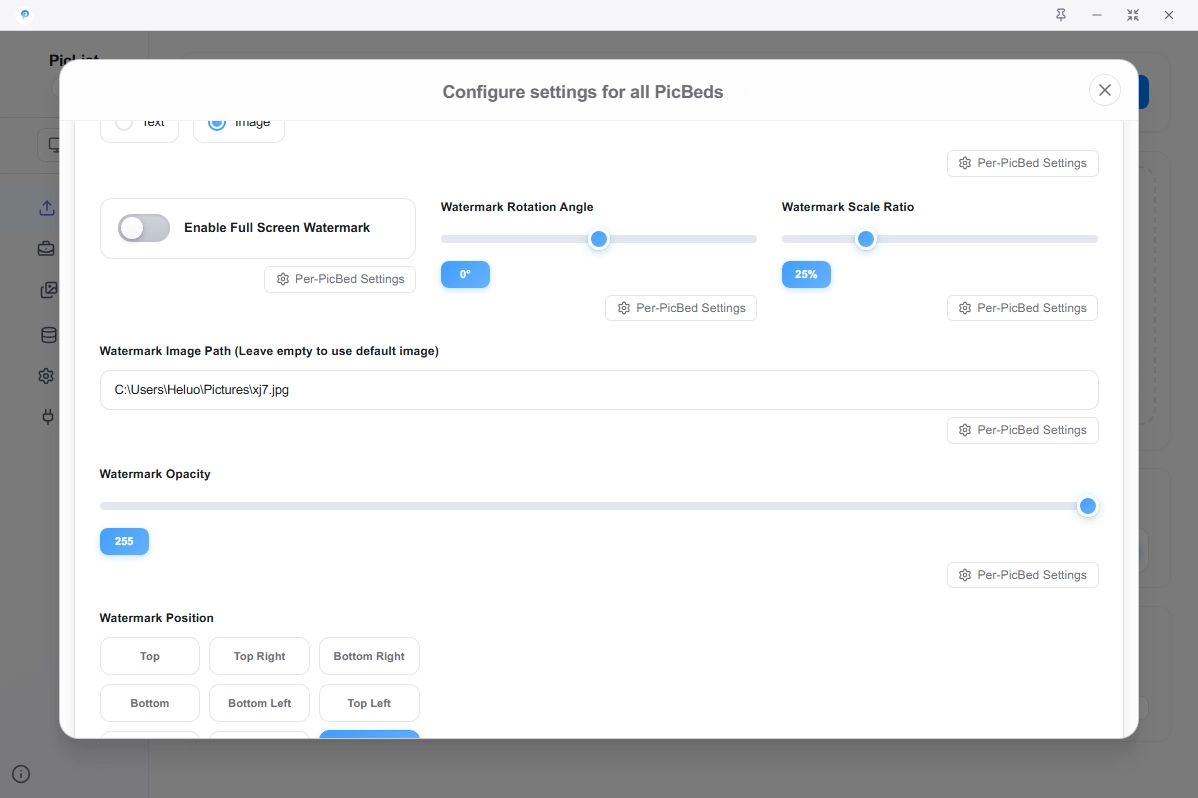Focus the Watermark Image Path field
Image resolution: width=1198 pixels, height=798 pixels.
click(598, 390)
